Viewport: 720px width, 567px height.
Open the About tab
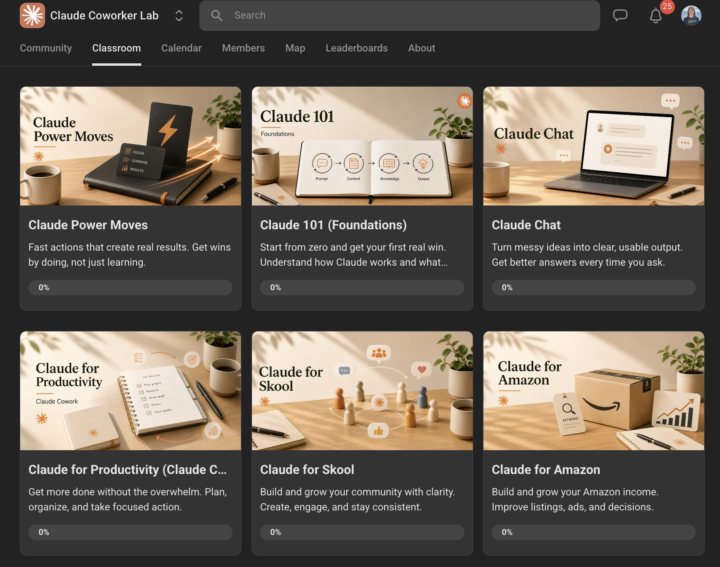422,48
